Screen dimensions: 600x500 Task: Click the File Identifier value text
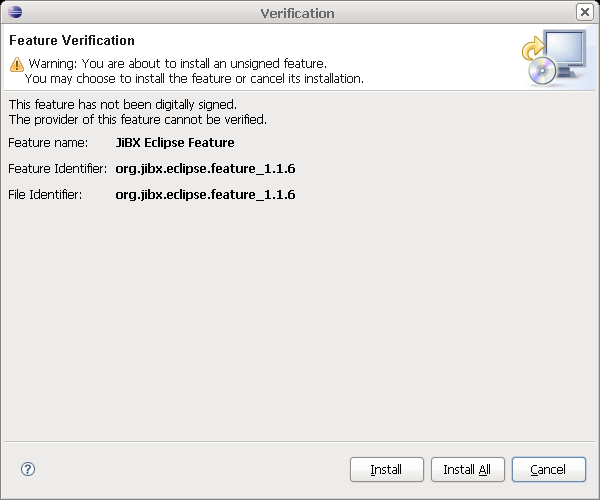click(205, 195)
